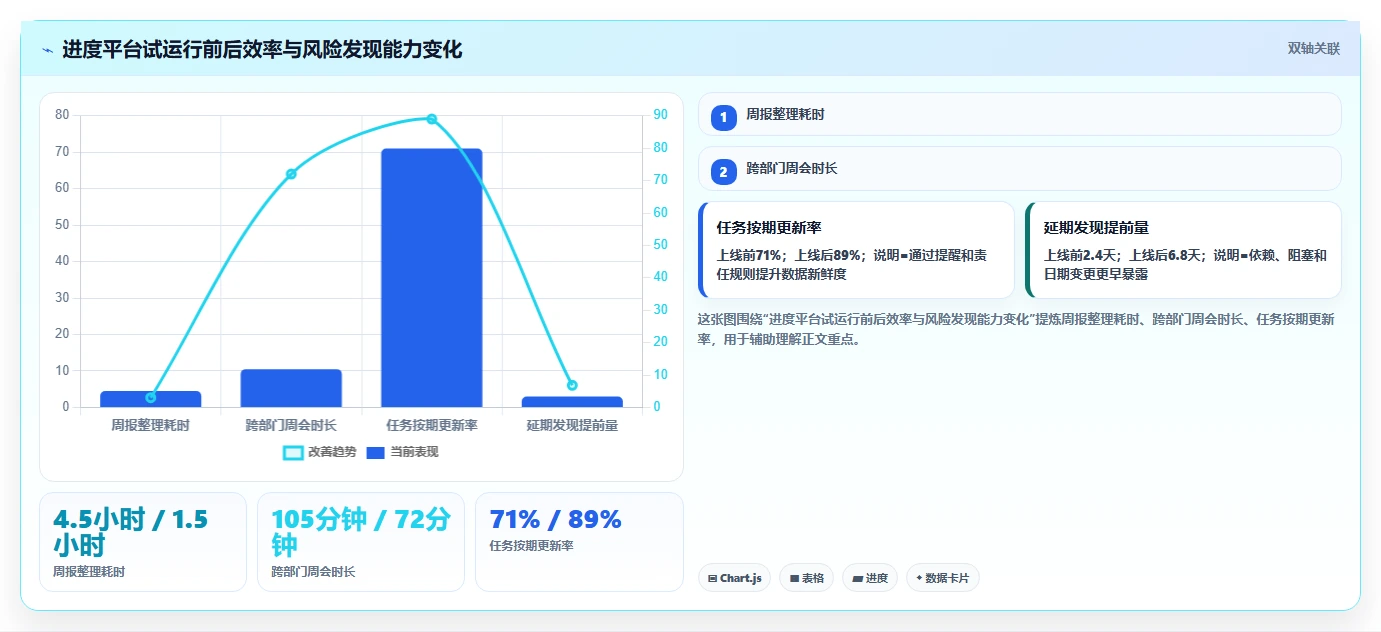Select the 延期发现提前量 blue bar
Viewport: 1381px width, 632px height.
pyautogui.click(x=572, y=402)
